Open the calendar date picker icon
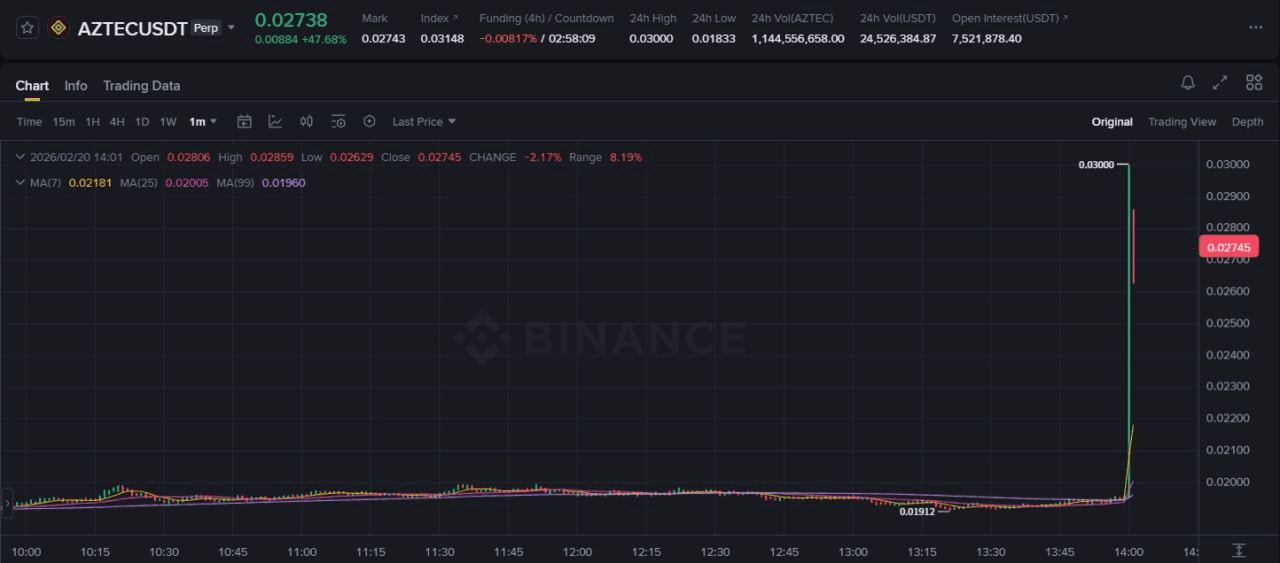The image size is (1280, 563). [244, 121]
